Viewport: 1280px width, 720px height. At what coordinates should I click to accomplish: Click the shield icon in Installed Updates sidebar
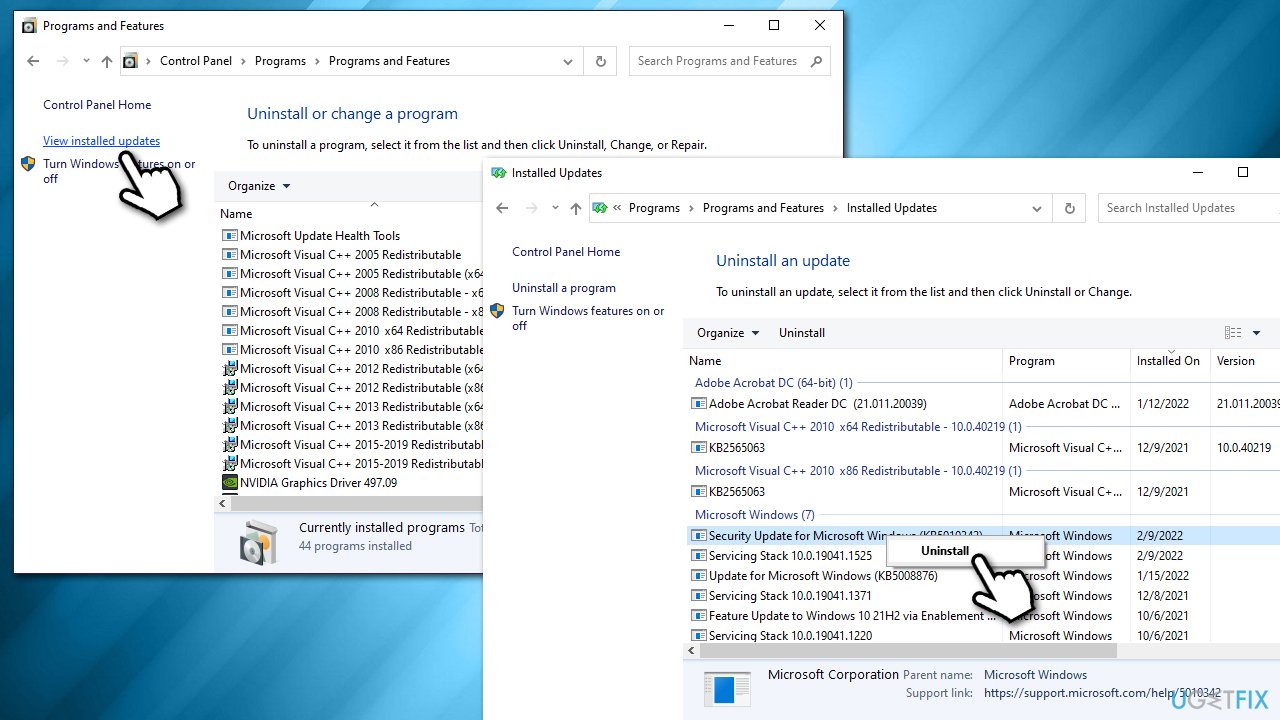point(497,311)
